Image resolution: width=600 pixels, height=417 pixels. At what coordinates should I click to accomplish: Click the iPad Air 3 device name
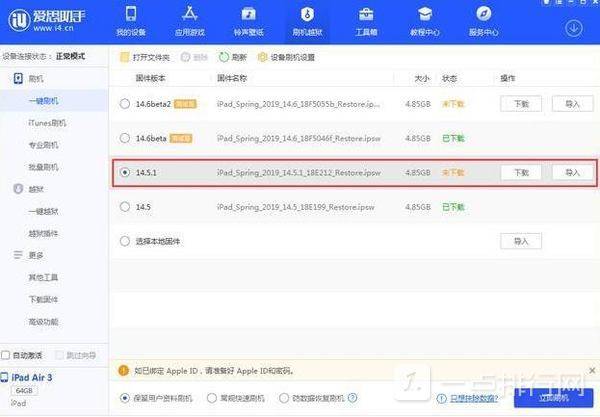[32, 378]
